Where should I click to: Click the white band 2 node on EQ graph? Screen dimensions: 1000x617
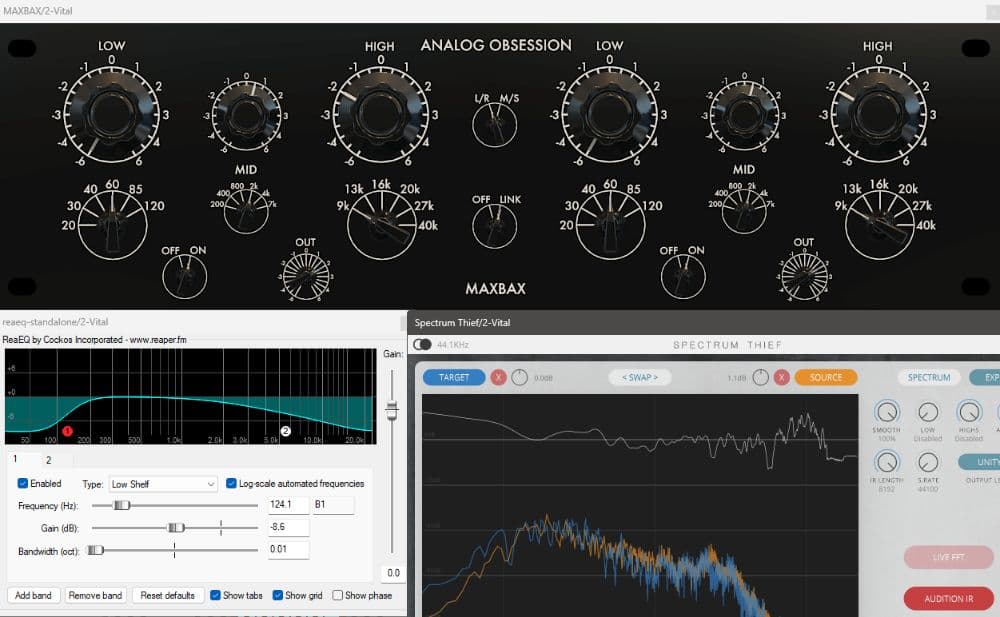coord(285,431)
